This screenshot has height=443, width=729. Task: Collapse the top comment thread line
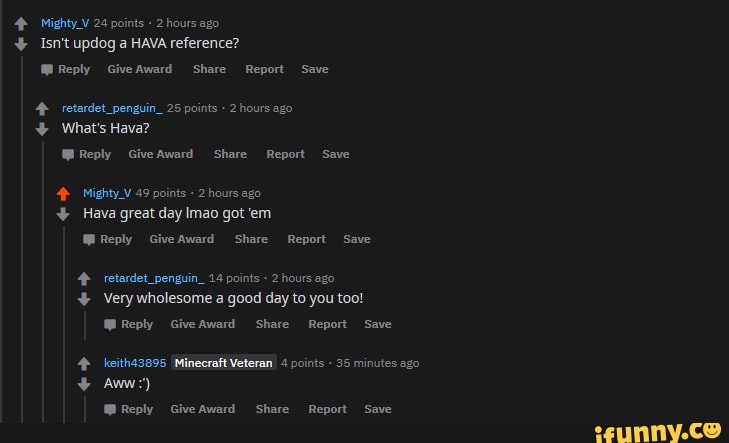[21, 240]
